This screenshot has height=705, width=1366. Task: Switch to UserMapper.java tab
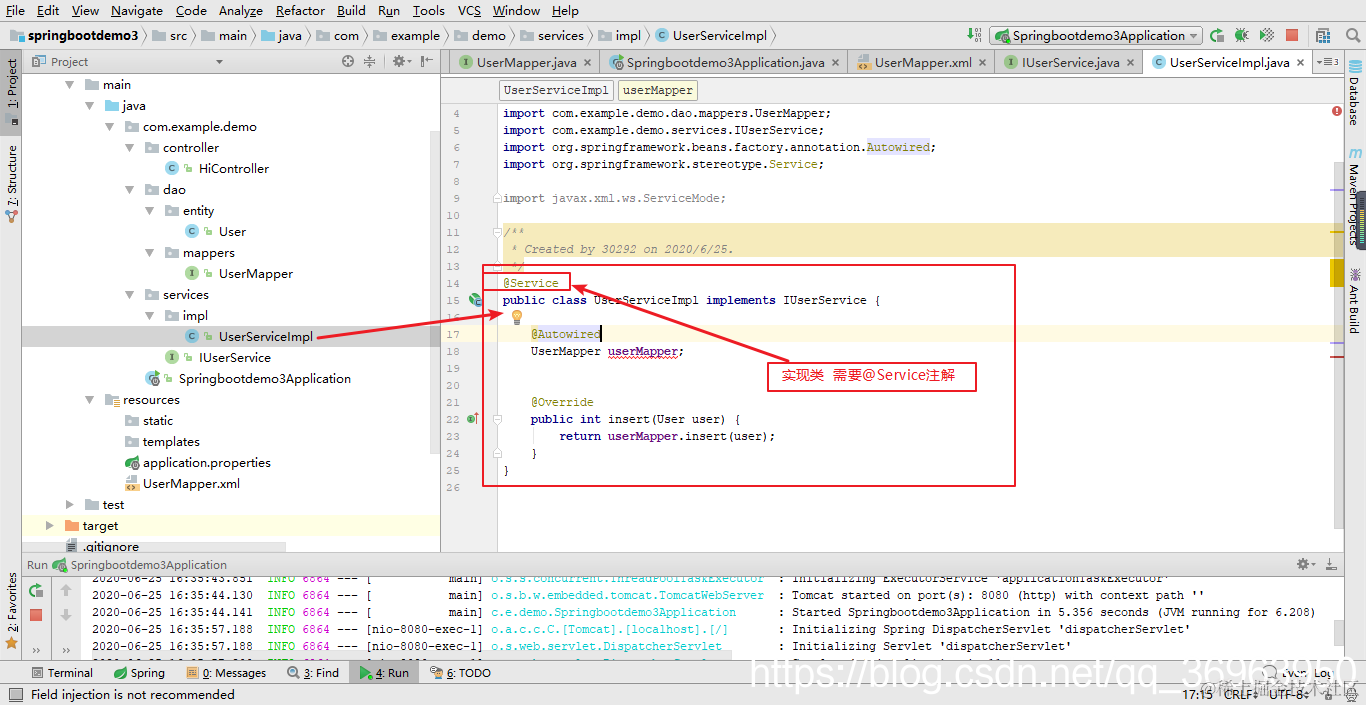525,62
